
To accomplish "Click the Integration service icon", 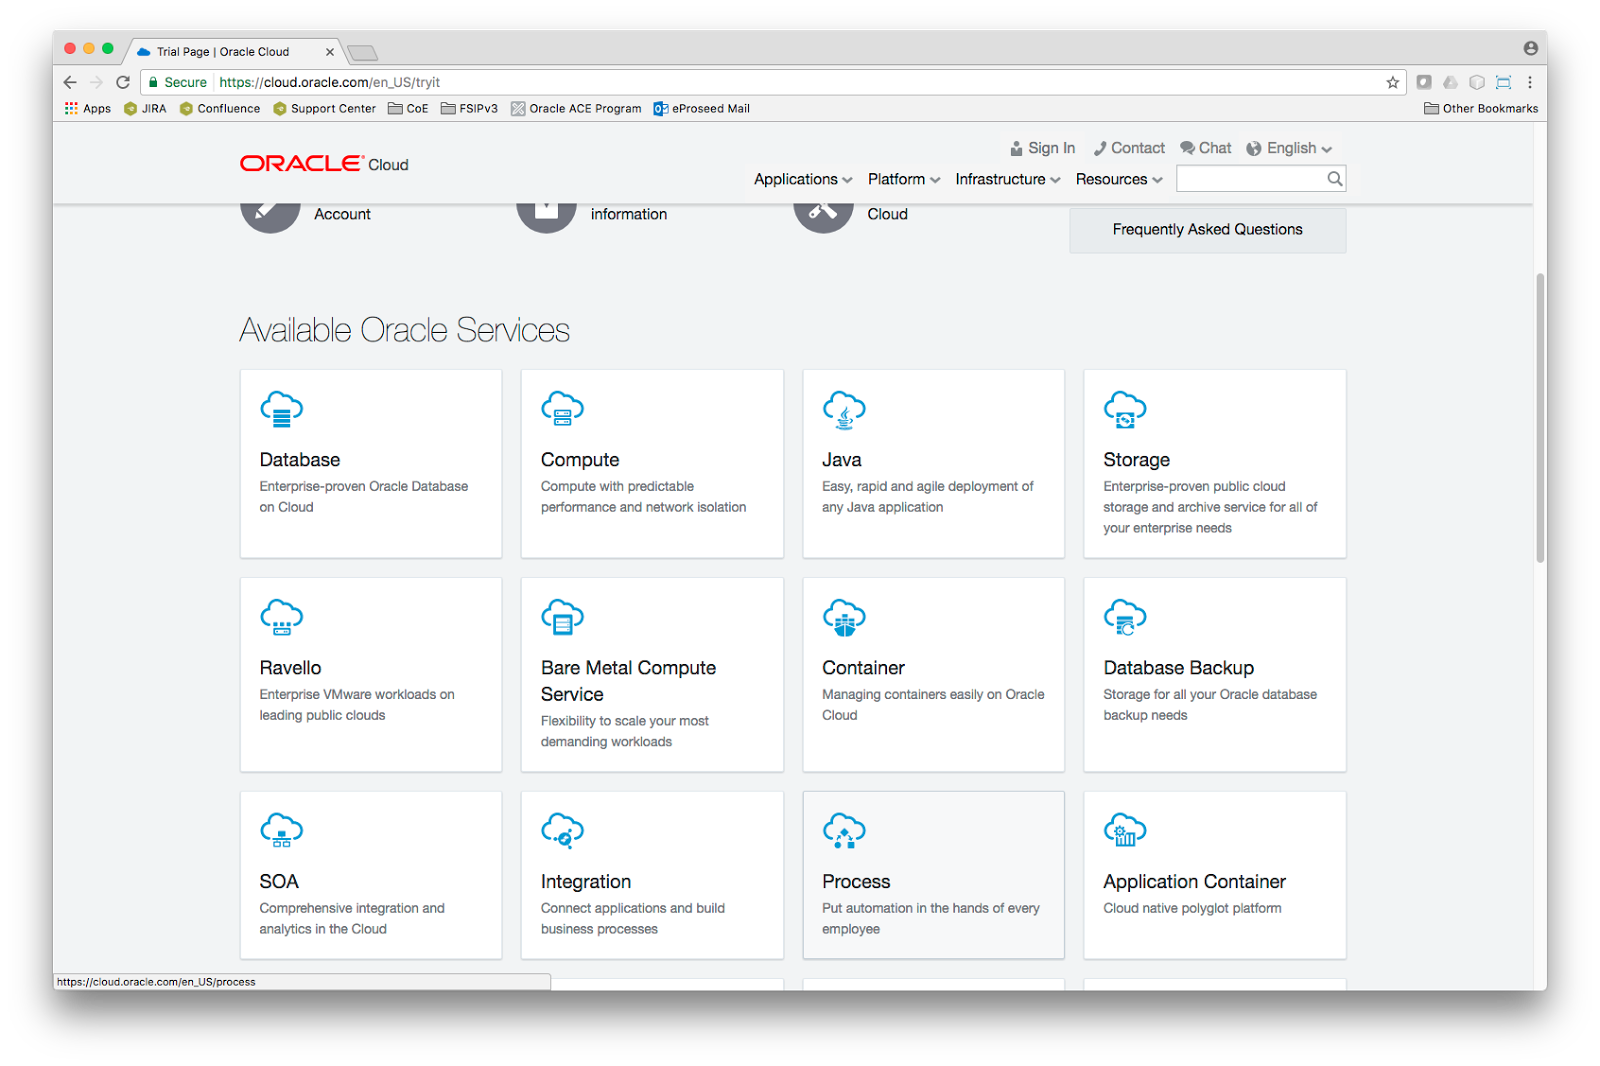I will point(562,829).
